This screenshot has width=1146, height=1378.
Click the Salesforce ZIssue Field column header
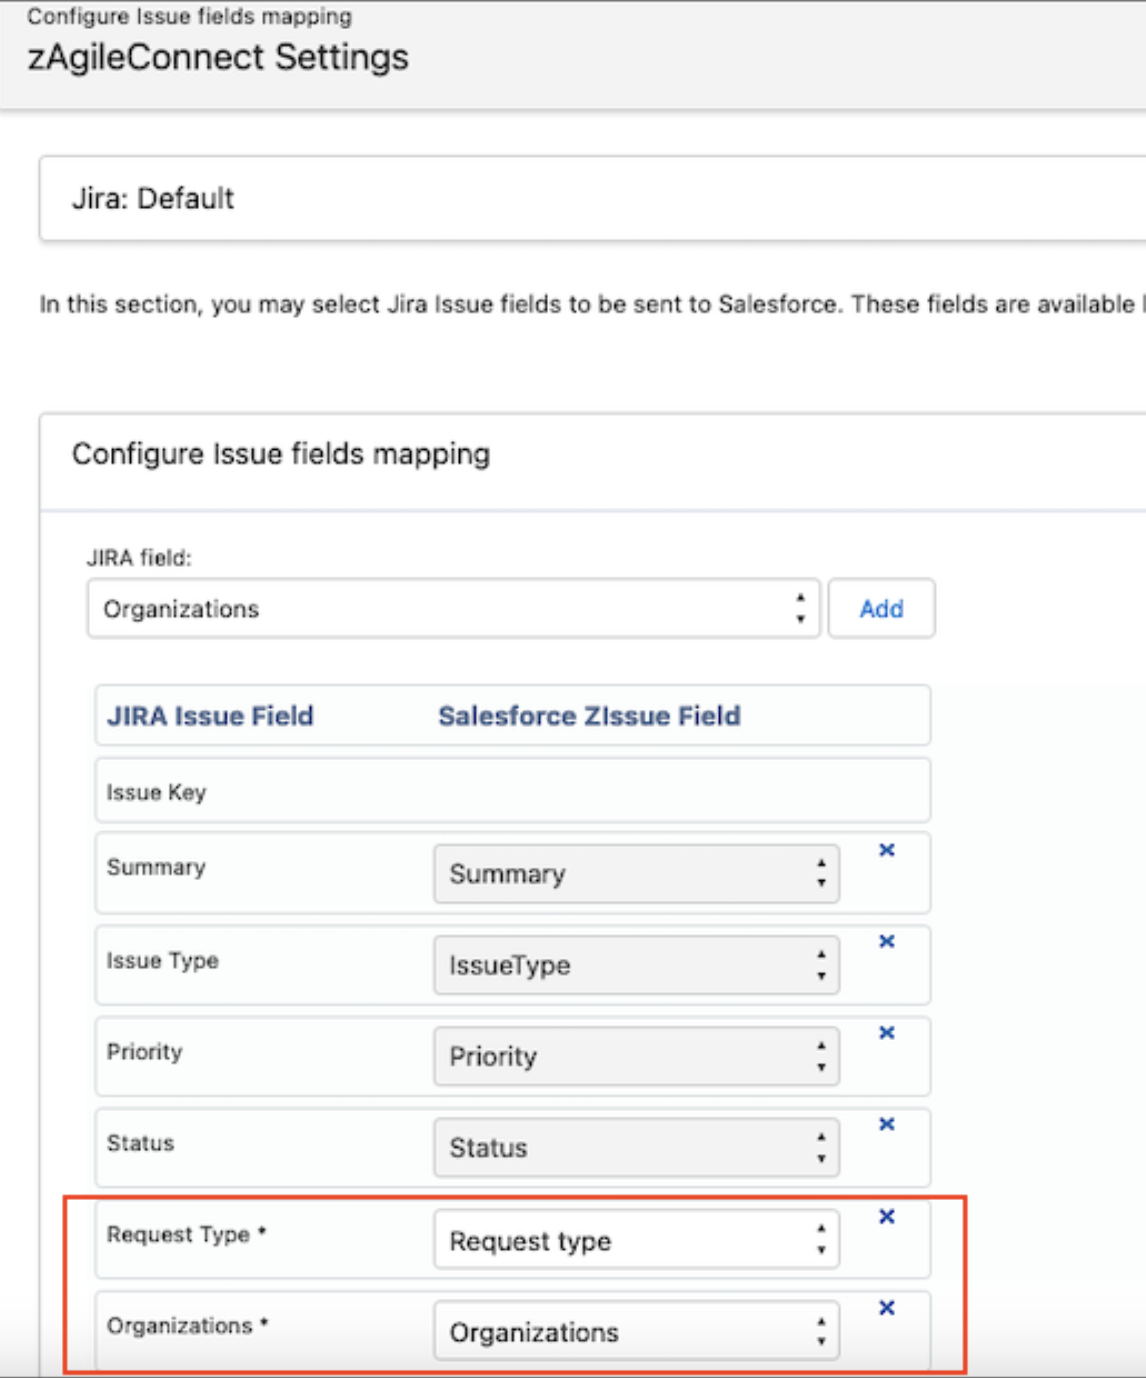coord(589,716)
